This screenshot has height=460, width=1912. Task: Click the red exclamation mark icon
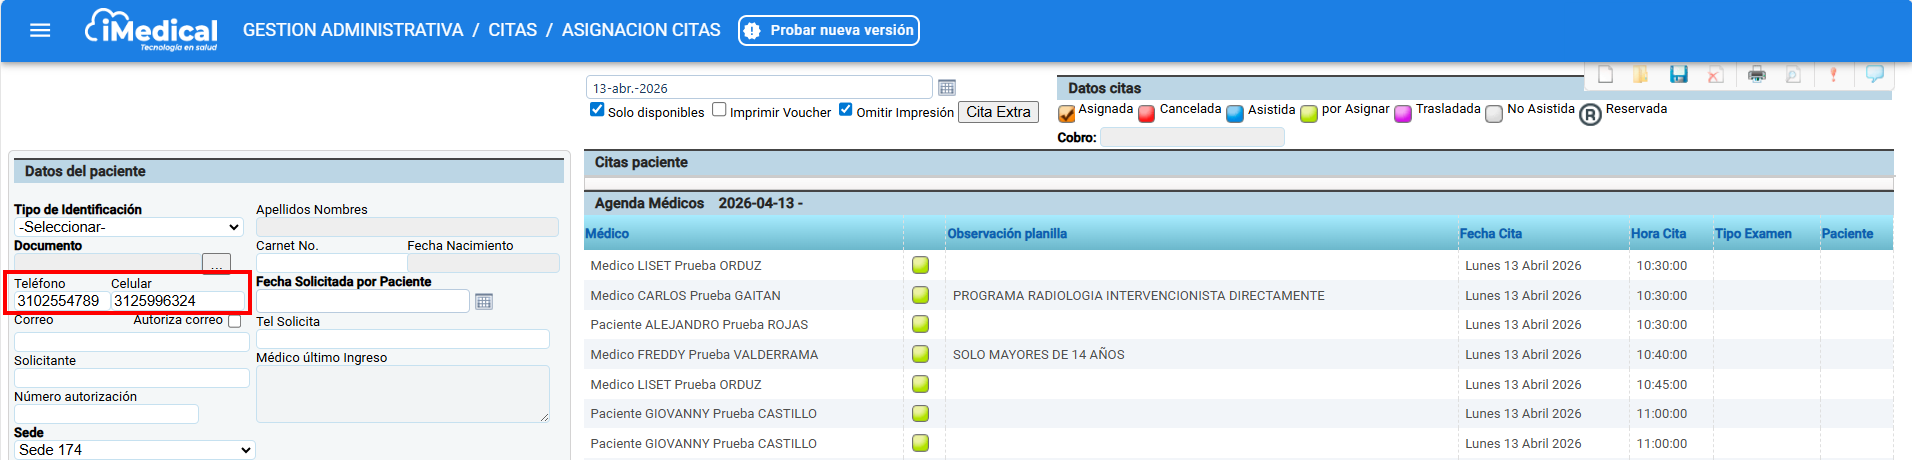point(1833,75)
